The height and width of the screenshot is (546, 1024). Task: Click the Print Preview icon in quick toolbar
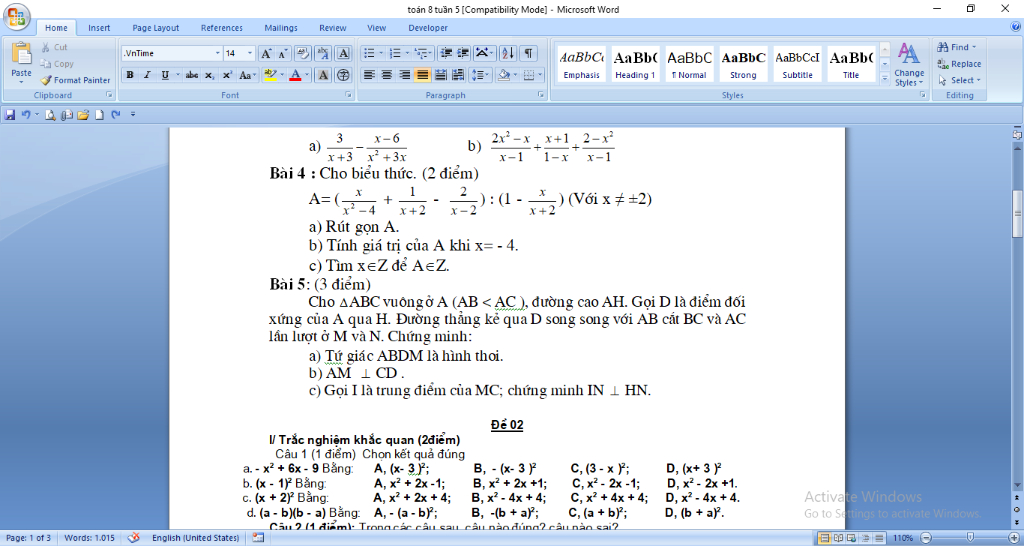pyautogui.click(x=50, y=115)
